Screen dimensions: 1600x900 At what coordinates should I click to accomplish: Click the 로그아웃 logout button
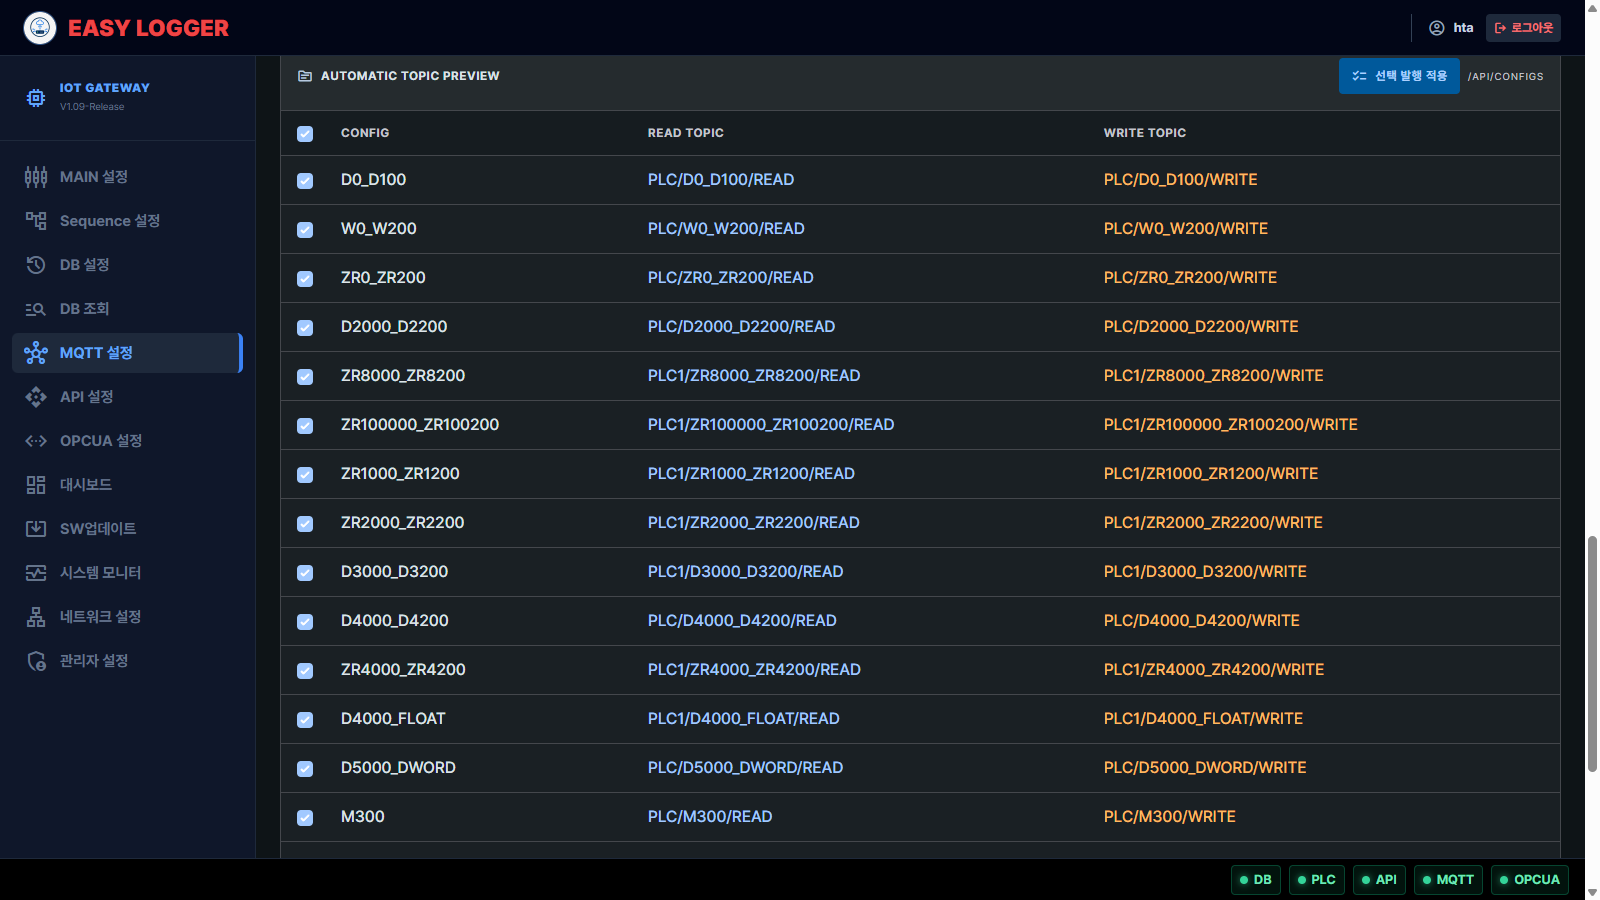tap(1523, 28)
